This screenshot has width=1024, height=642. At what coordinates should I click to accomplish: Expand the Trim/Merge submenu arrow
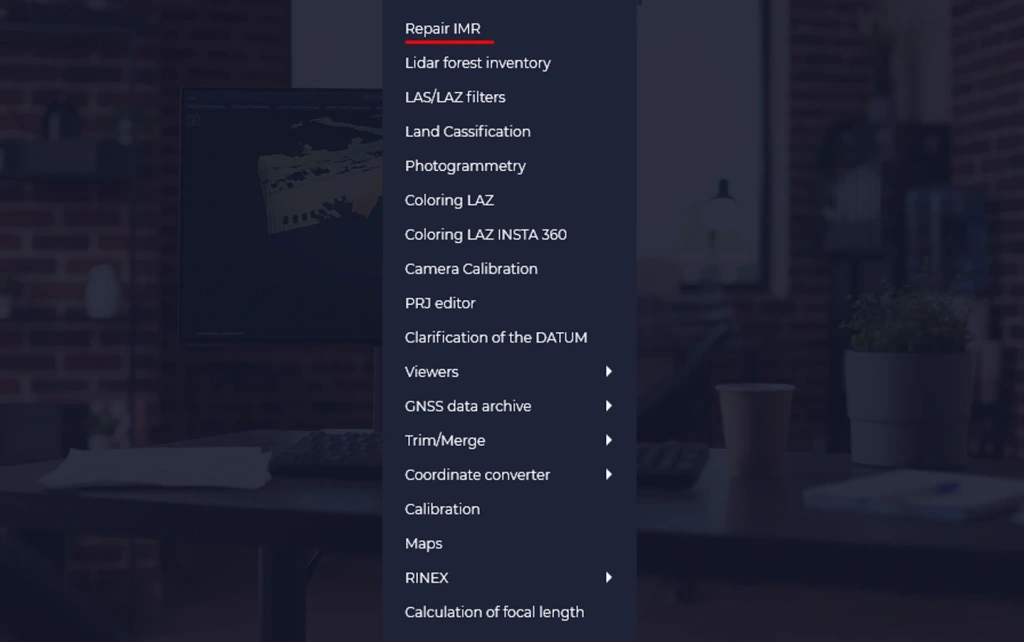609,440
